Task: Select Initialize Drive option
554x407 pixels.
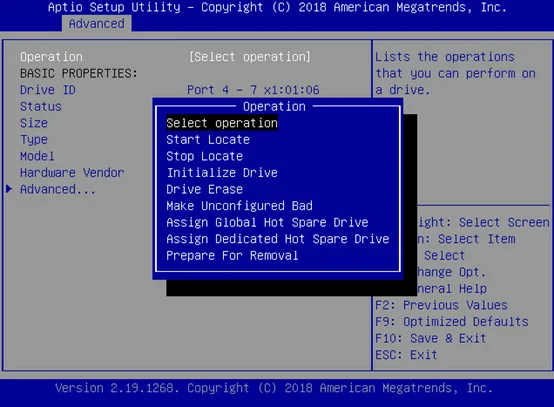Action: [222, 173]
